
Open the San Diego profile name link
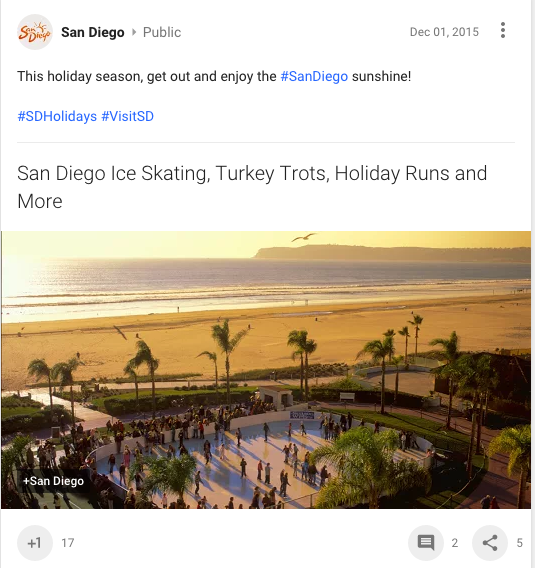pos(93,32)
